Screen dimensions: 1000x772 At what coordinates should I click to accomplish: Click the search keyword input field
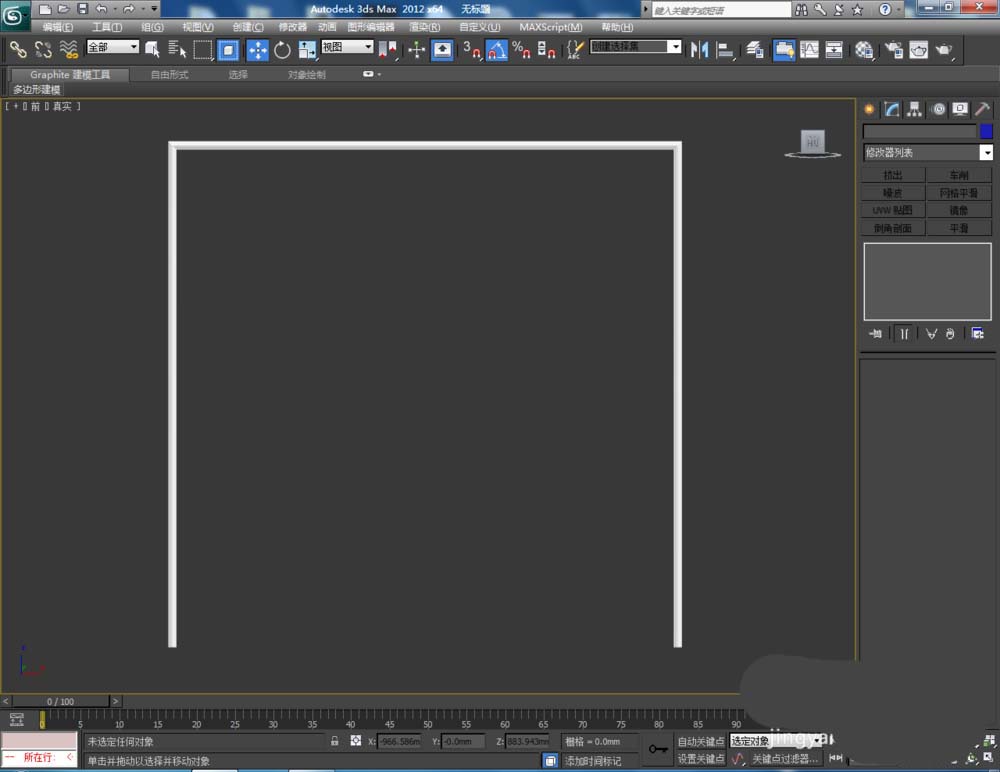[721, 10]
